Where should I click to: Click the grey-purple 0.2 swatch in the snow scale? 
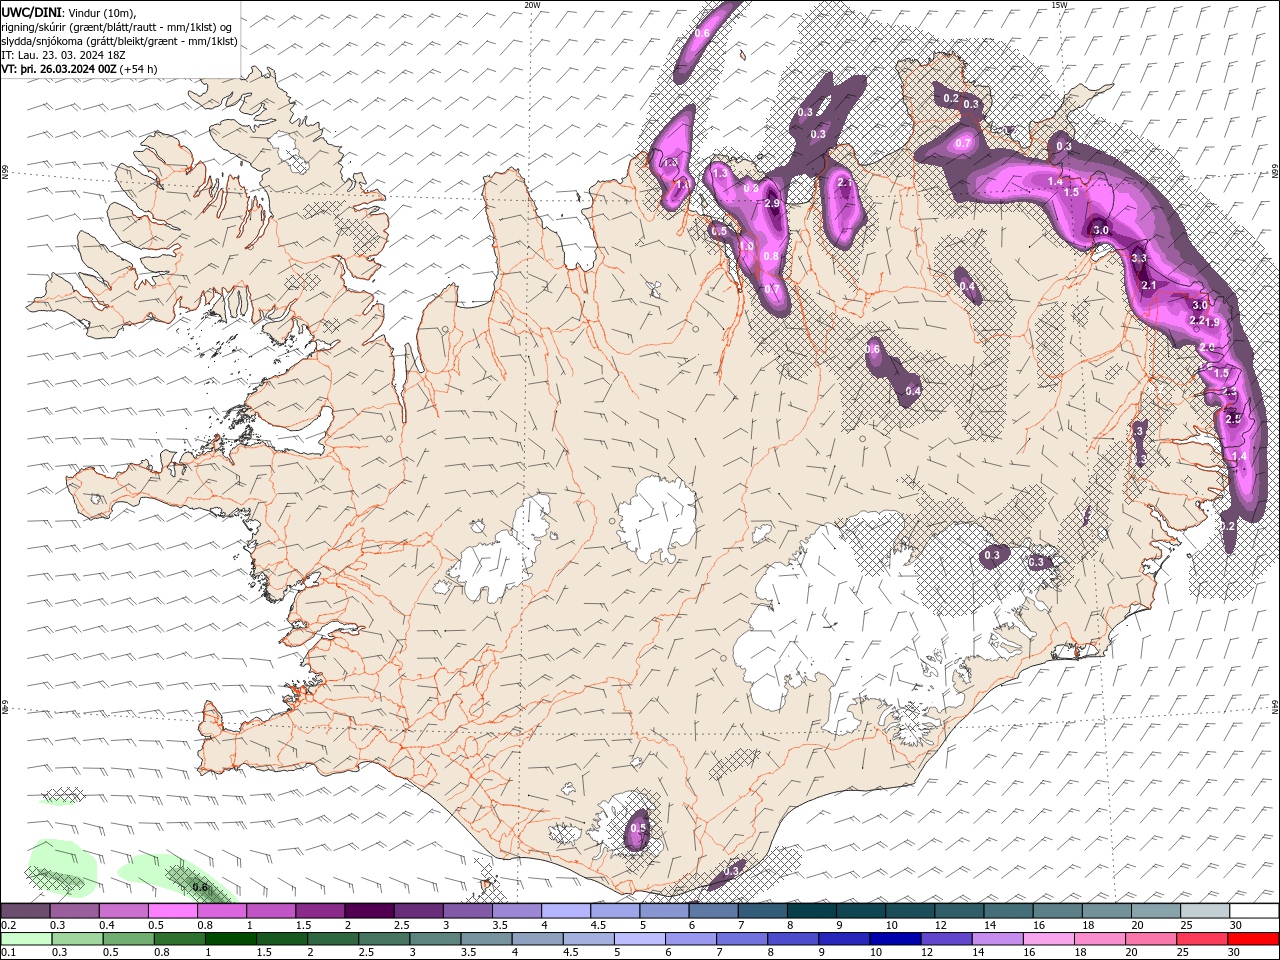point(25,911)
